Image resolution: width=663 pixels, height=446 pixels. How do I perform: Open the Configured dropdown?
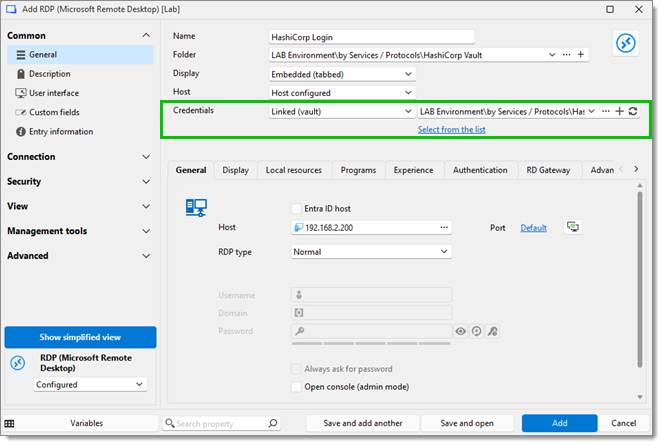(90, 385)
